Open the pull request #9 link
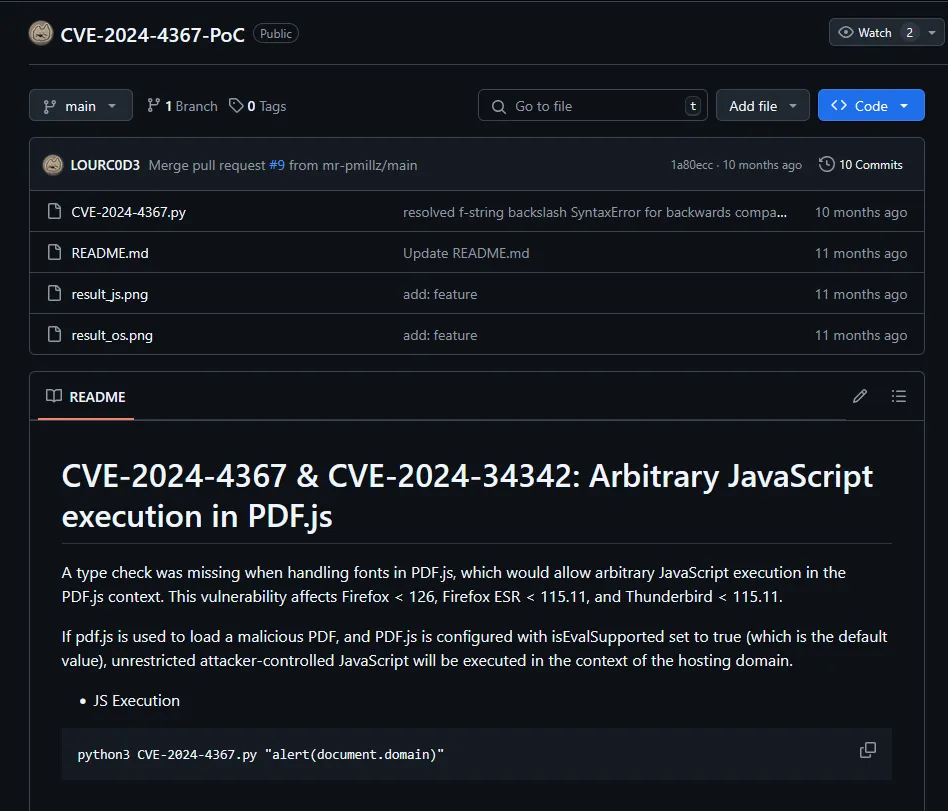The image size is (948, 811). pyautogui.click(x=277, y=165)
